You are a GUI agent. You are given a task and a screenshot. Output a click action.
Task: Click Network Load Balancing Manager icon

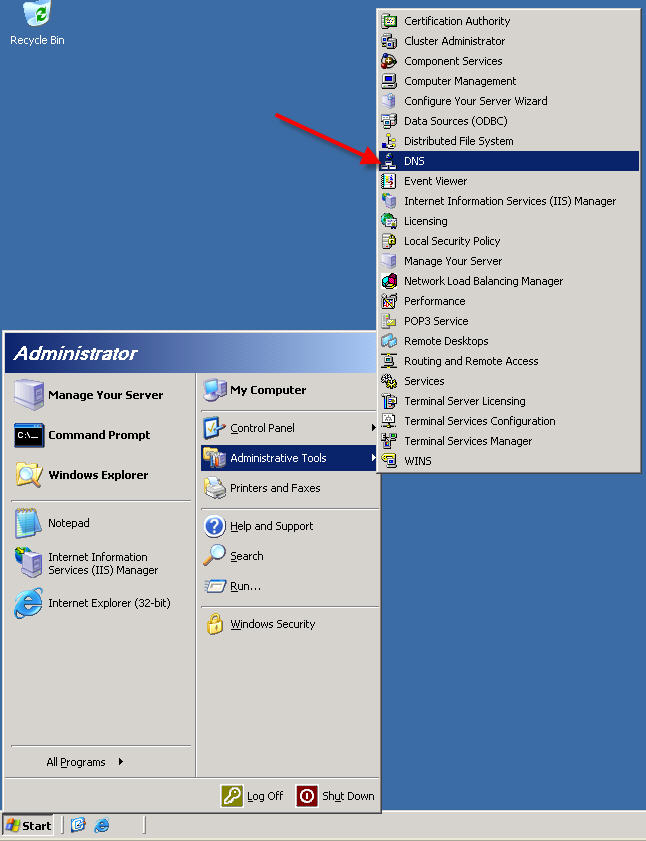click(389, 281)
